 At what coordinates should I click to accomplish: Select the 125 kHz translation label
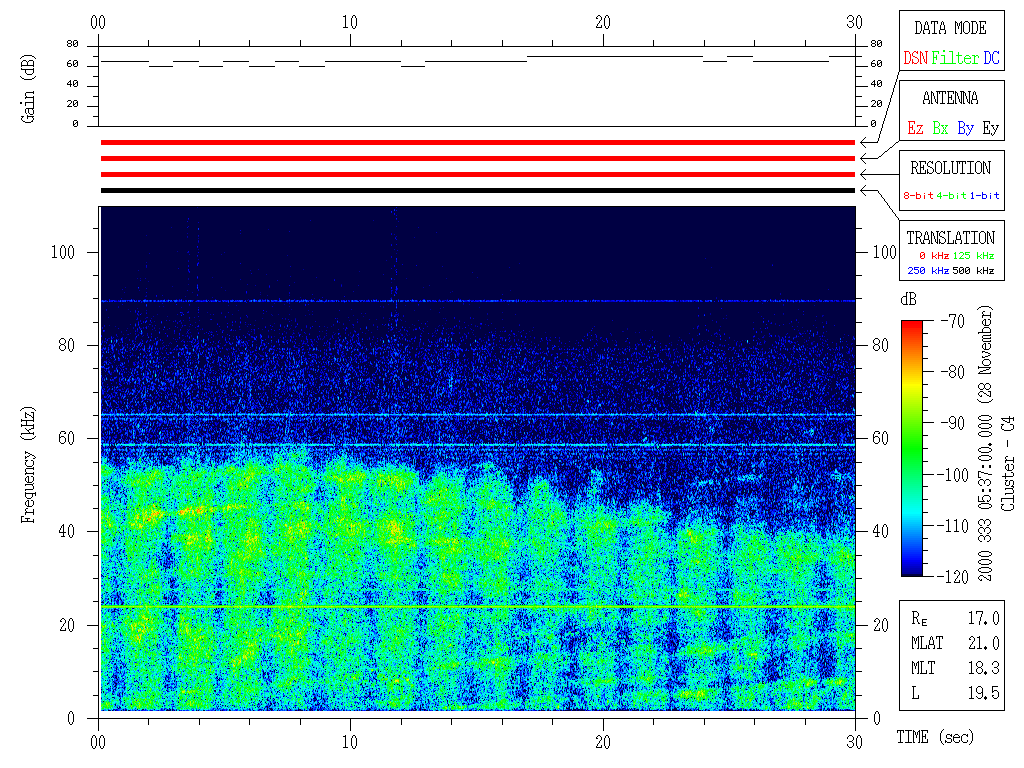click(x=975, y=256)
